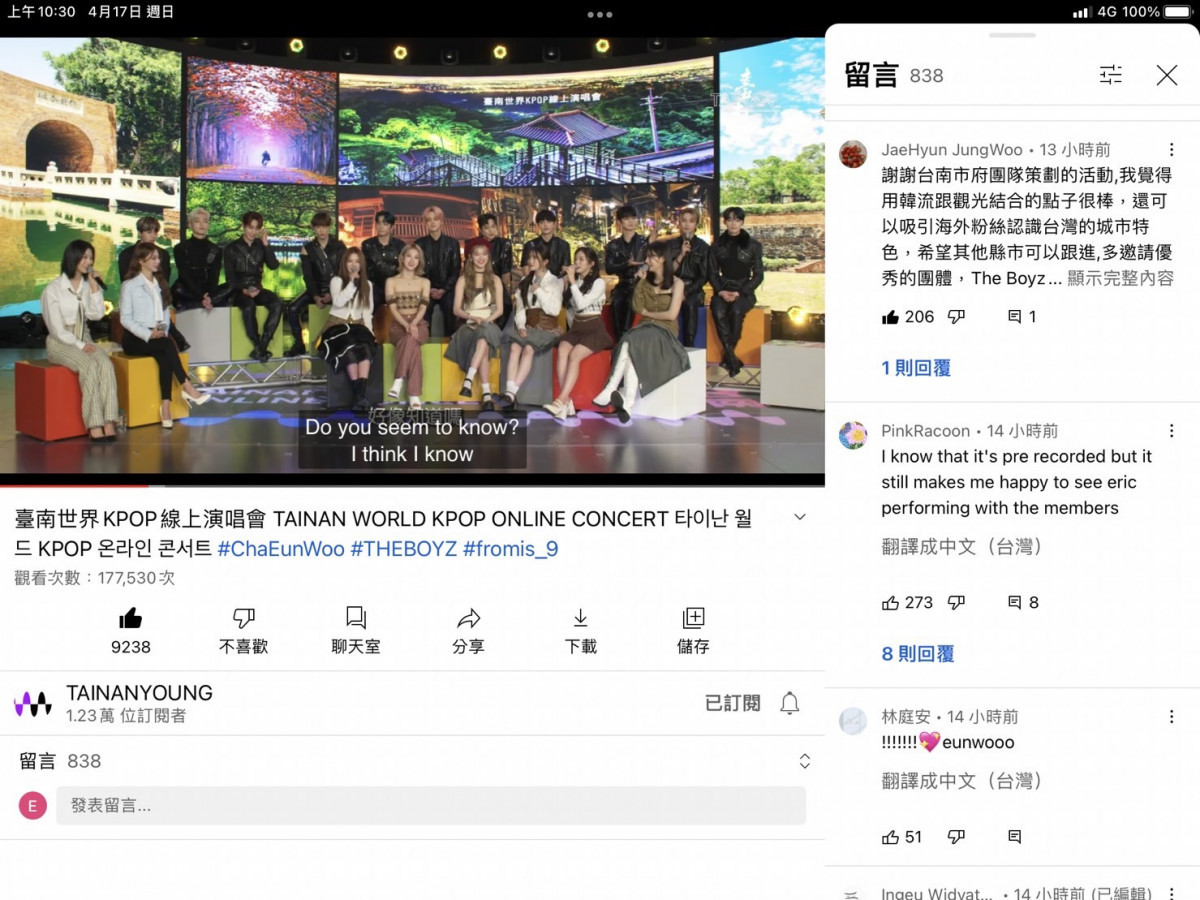Open Ingeu Widyat... comment options menu

coord(1171,893)
